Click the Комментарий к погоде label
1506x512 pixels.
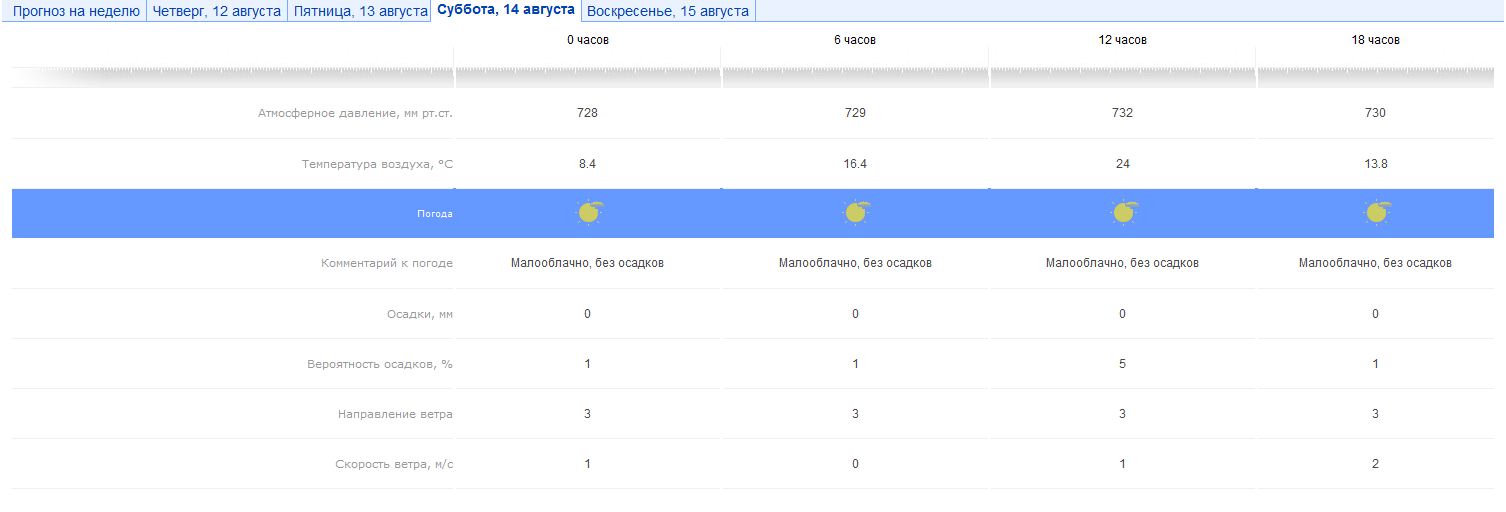click(387, 264)
